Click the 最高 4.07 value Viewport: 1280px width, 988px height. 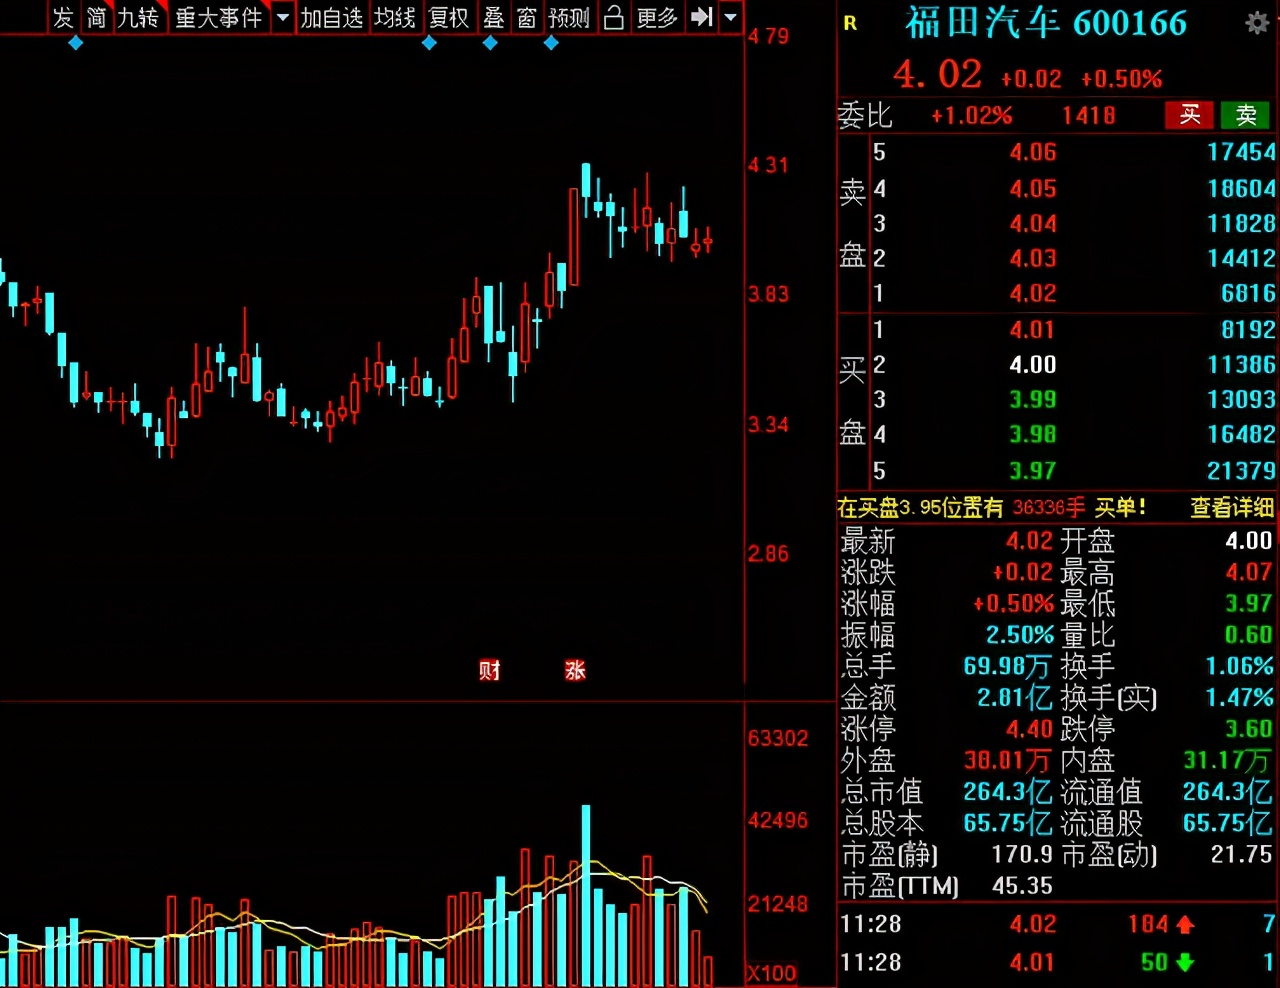[x=1249, y=572]
